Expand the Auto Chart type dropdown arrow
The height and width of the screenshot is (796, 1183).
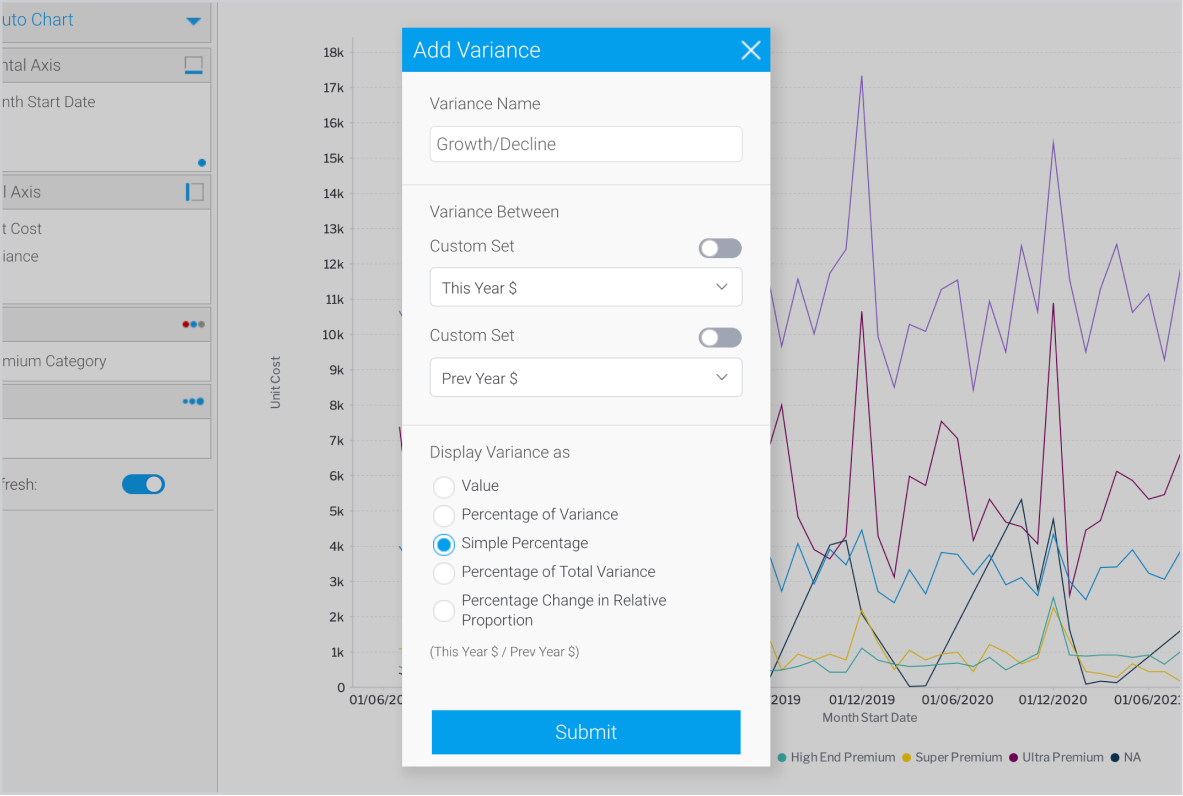tap(194, 21)
